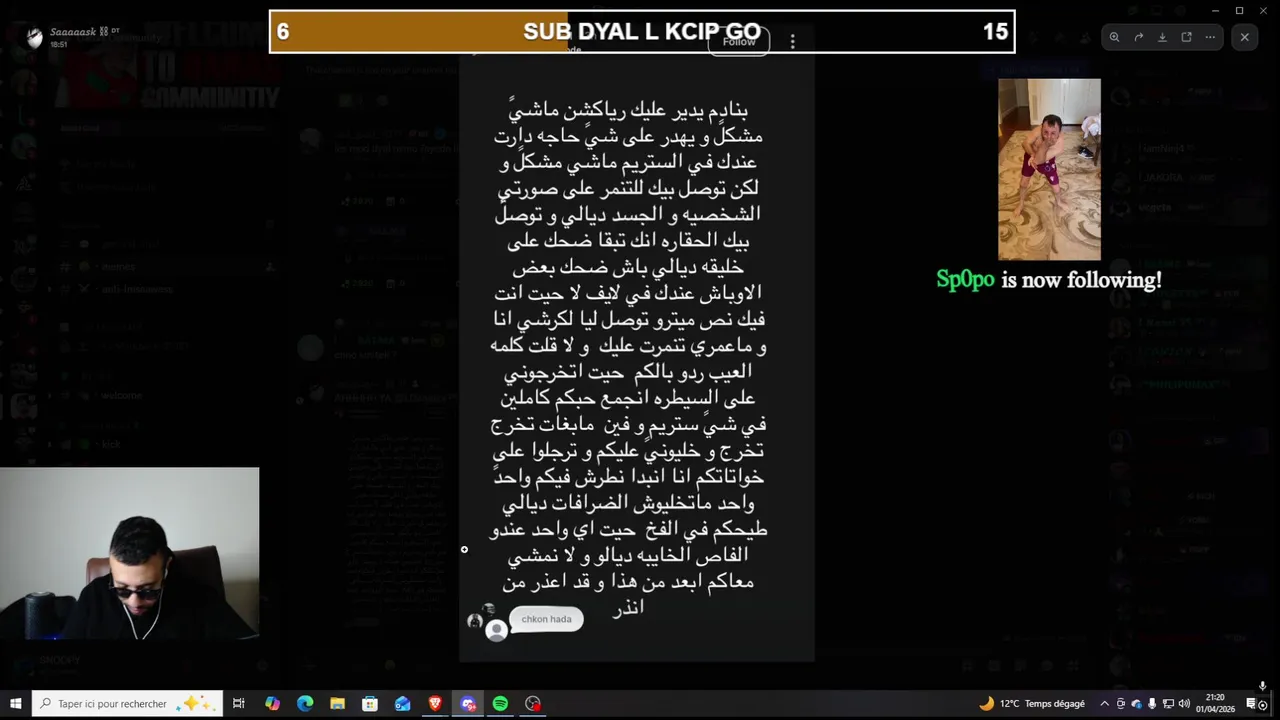Image resolution: width=1280 pixels, height=720 pixels.
Task: Open the OBS recording app in taskbar
Action: click(533, 704)
